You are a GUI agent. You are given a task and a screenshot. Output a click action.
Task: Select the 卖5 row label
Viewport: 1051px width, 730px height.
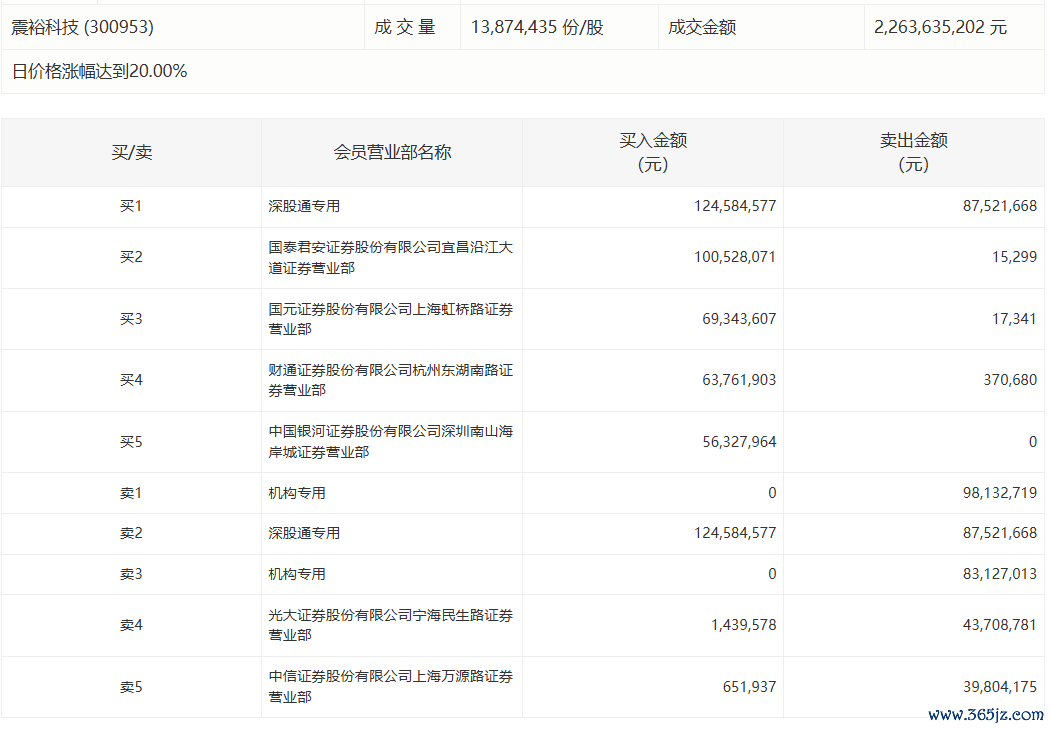[x=131, y=687]
